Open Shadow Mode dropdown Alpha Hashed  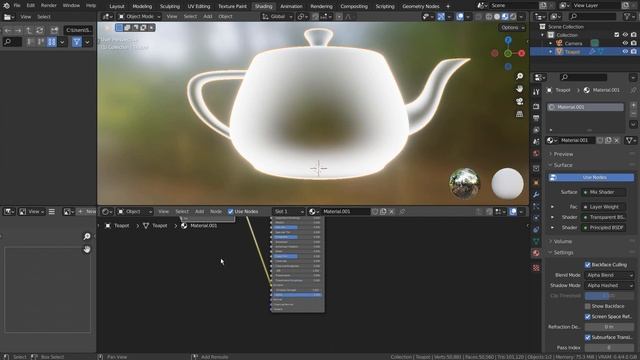609,286
